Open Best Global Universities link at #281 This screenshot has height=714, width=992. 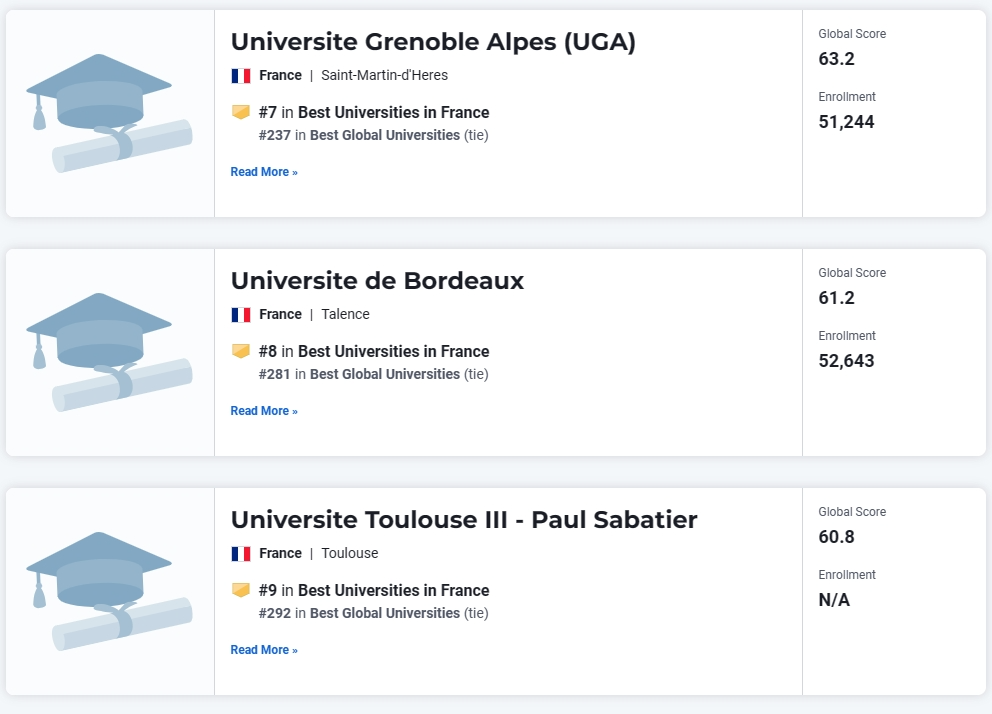pyautogui.click(x=385, y=374)
